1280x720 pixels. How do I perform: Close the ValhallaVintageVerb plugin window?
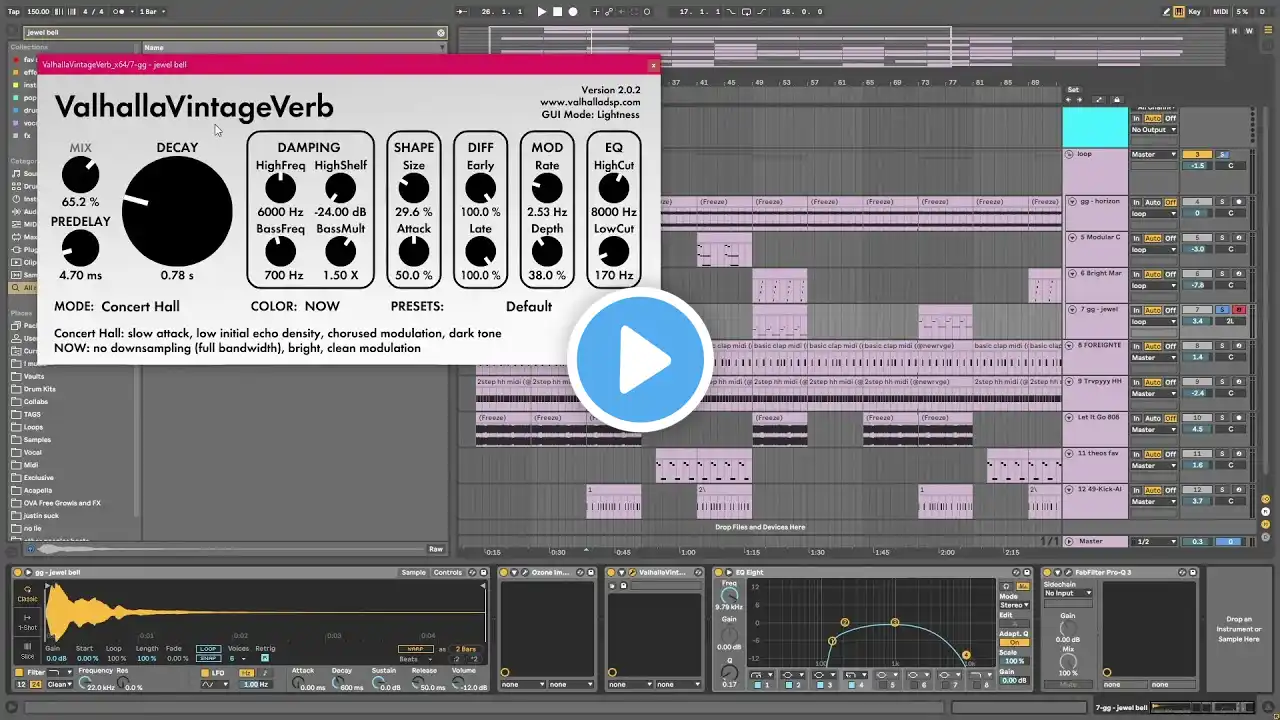coord(654,65)
